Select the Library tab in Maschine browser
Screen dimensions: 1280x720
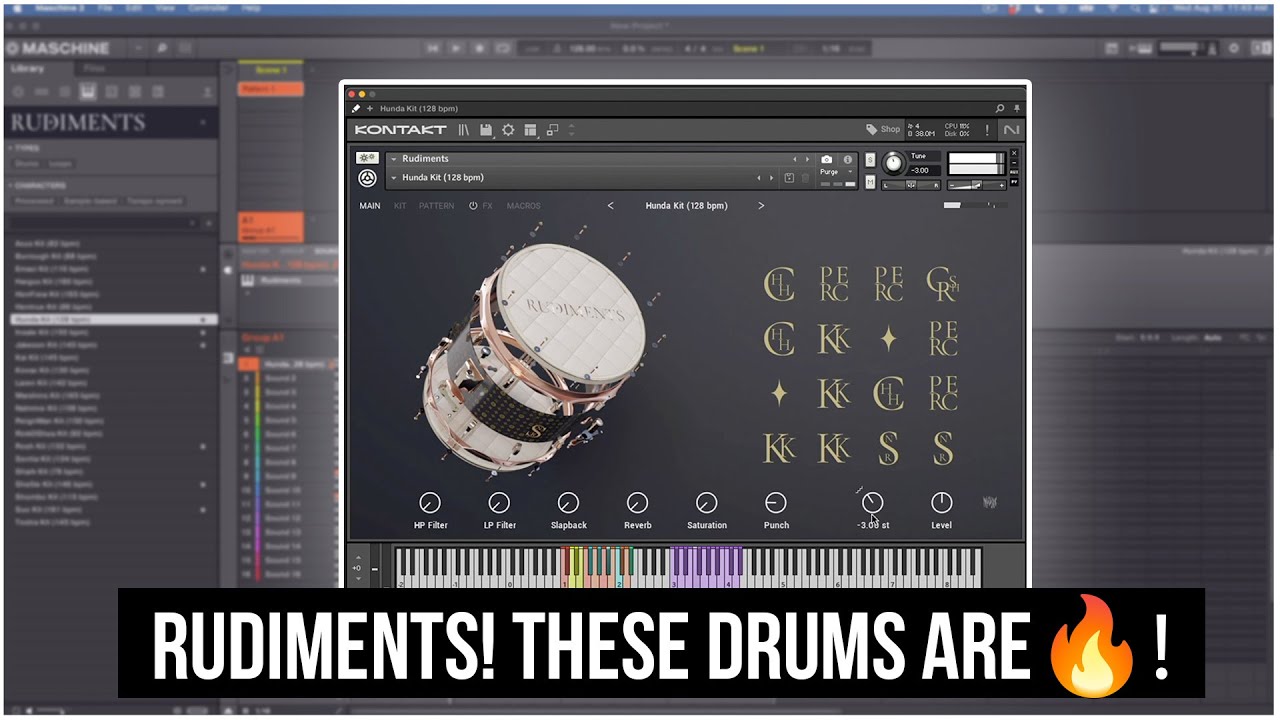(28, 69)
